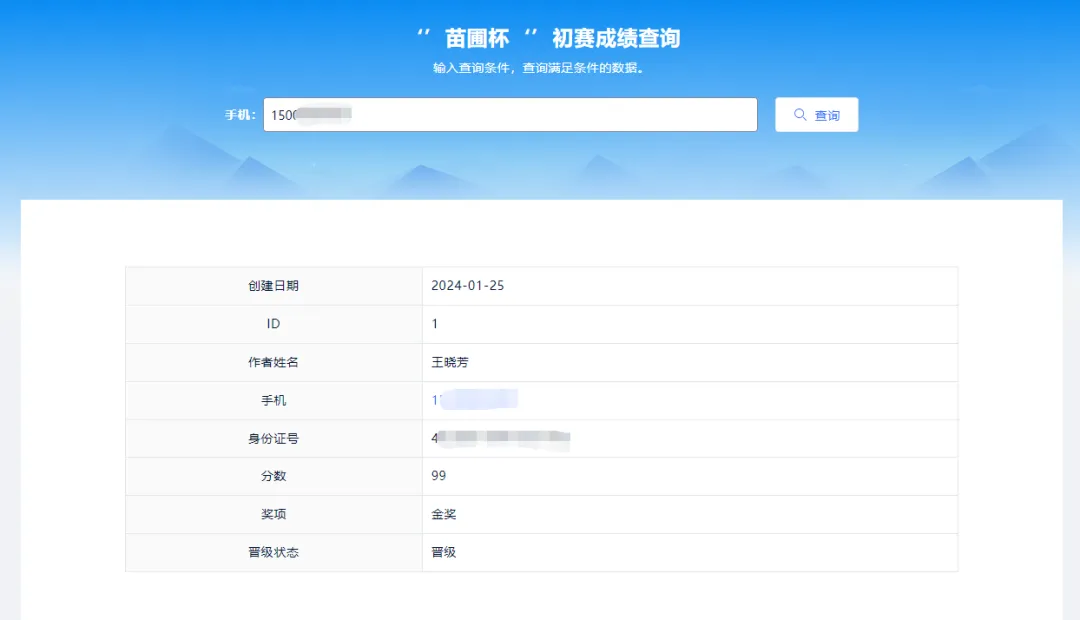This screenshot has width=1080, height=620.
Task: Click the blue phone number link in table
Action: (474, 400)
